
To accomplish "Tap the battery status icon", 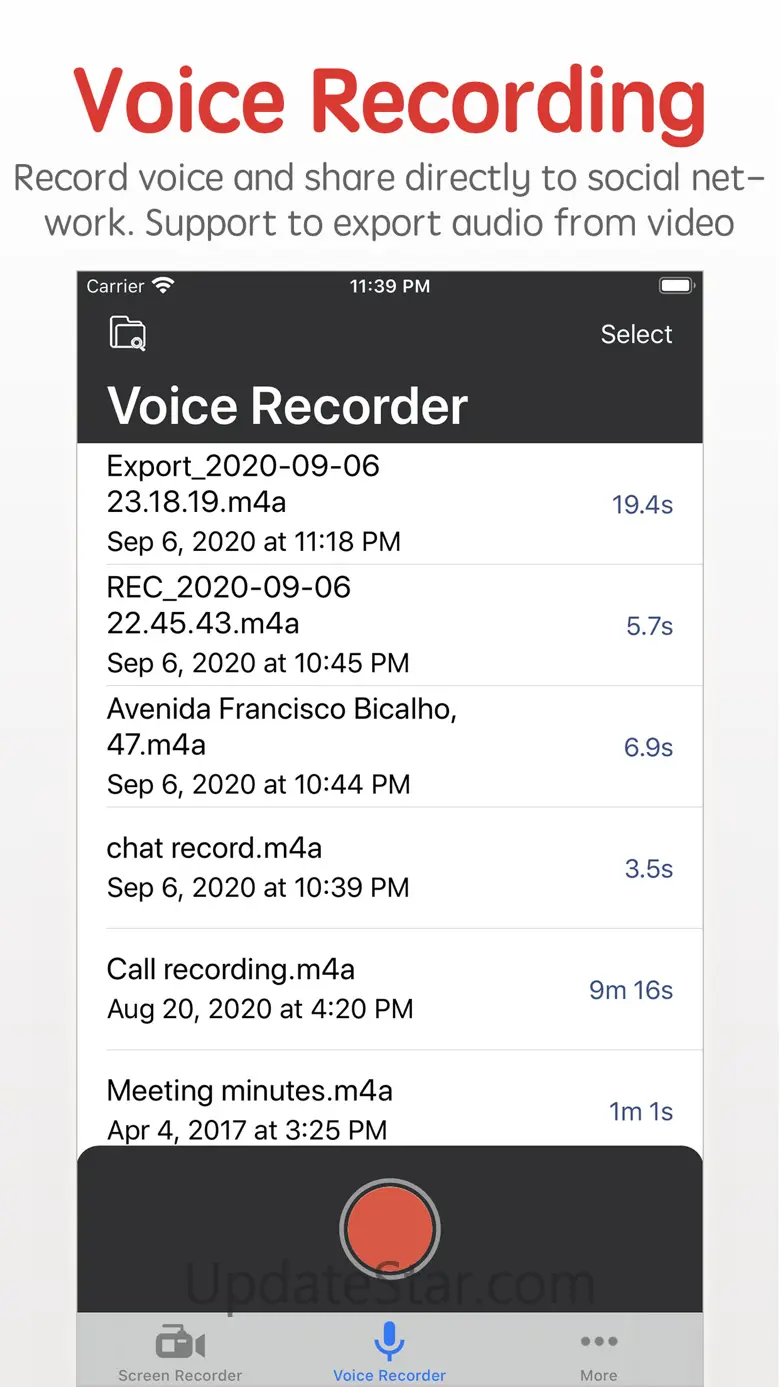I will (676, 286).
